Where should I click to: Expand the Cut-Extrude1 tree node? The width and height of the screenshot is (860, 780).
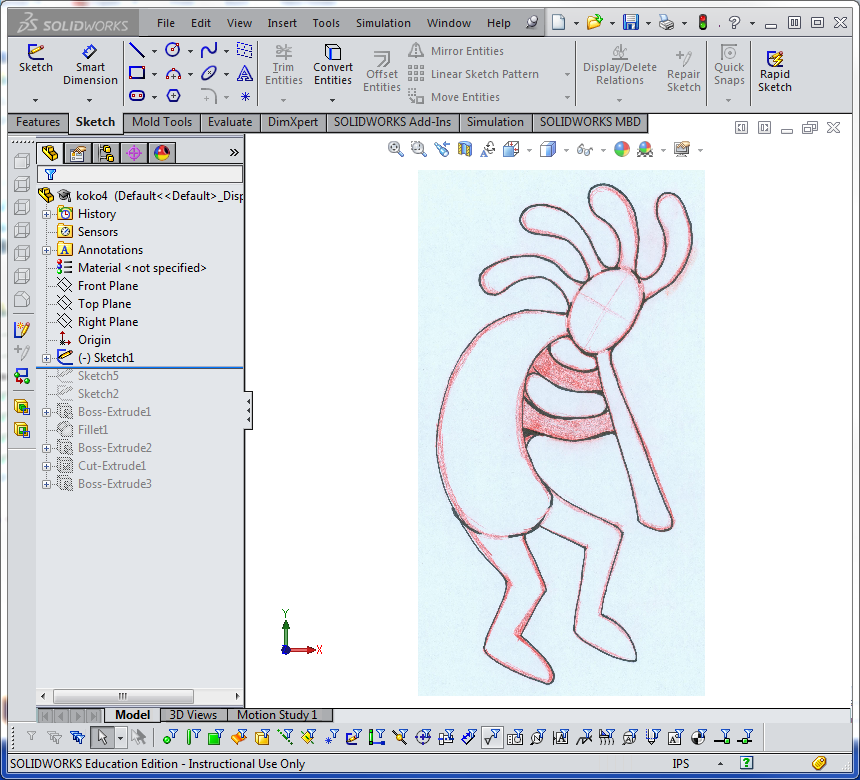47,466
